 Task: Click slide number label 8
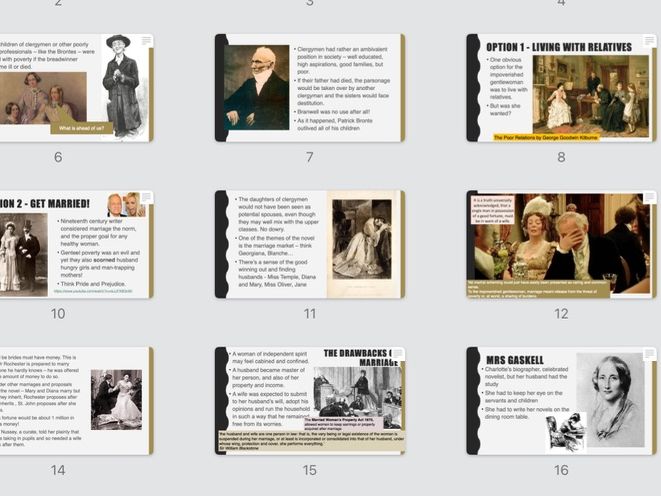(x=562, y=157)
